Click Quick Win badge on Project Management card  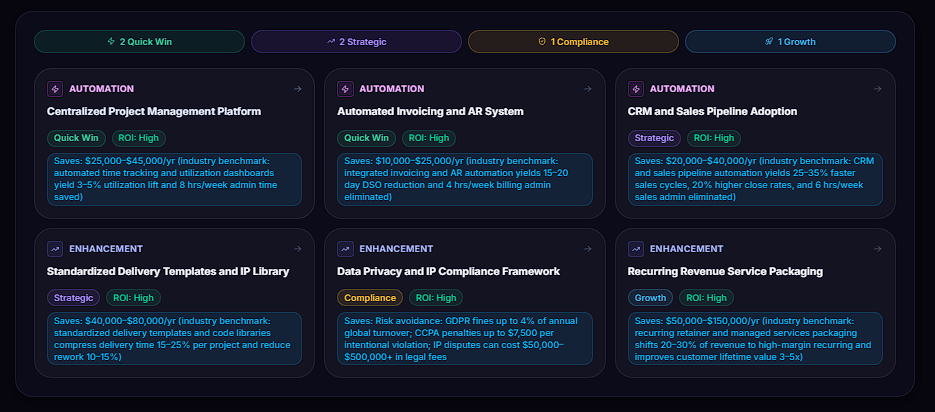(76, 138)
